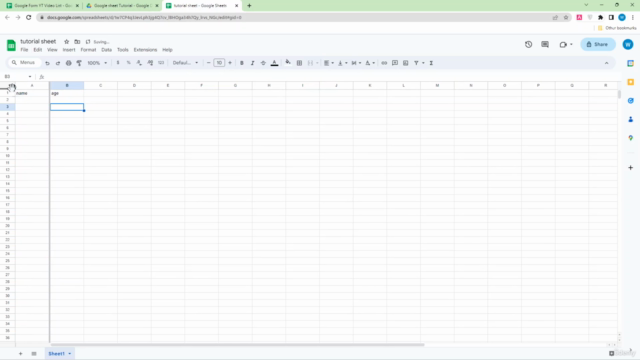Open the Extensions menu

pyautogui.click(x=145, y=50)
